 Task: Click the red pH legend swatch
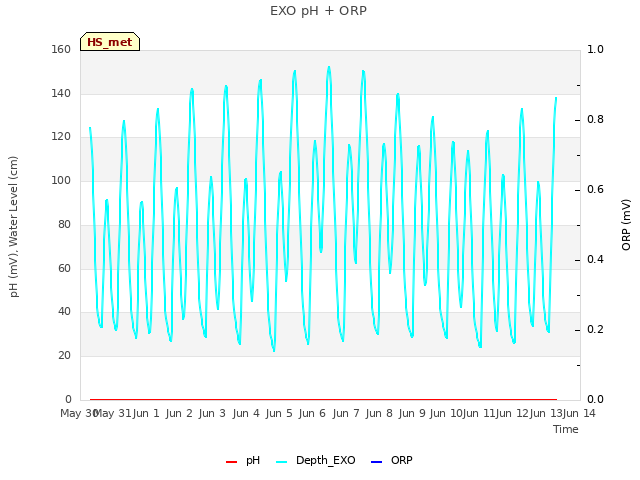pos(231,462)
